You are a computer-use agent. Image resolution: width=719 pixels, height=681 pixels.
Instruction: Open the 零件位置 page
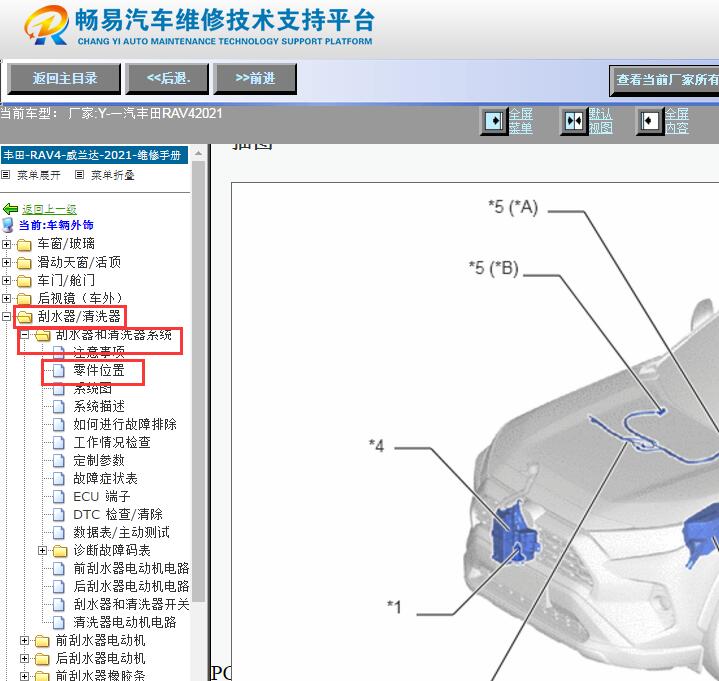tap(99, 371)
